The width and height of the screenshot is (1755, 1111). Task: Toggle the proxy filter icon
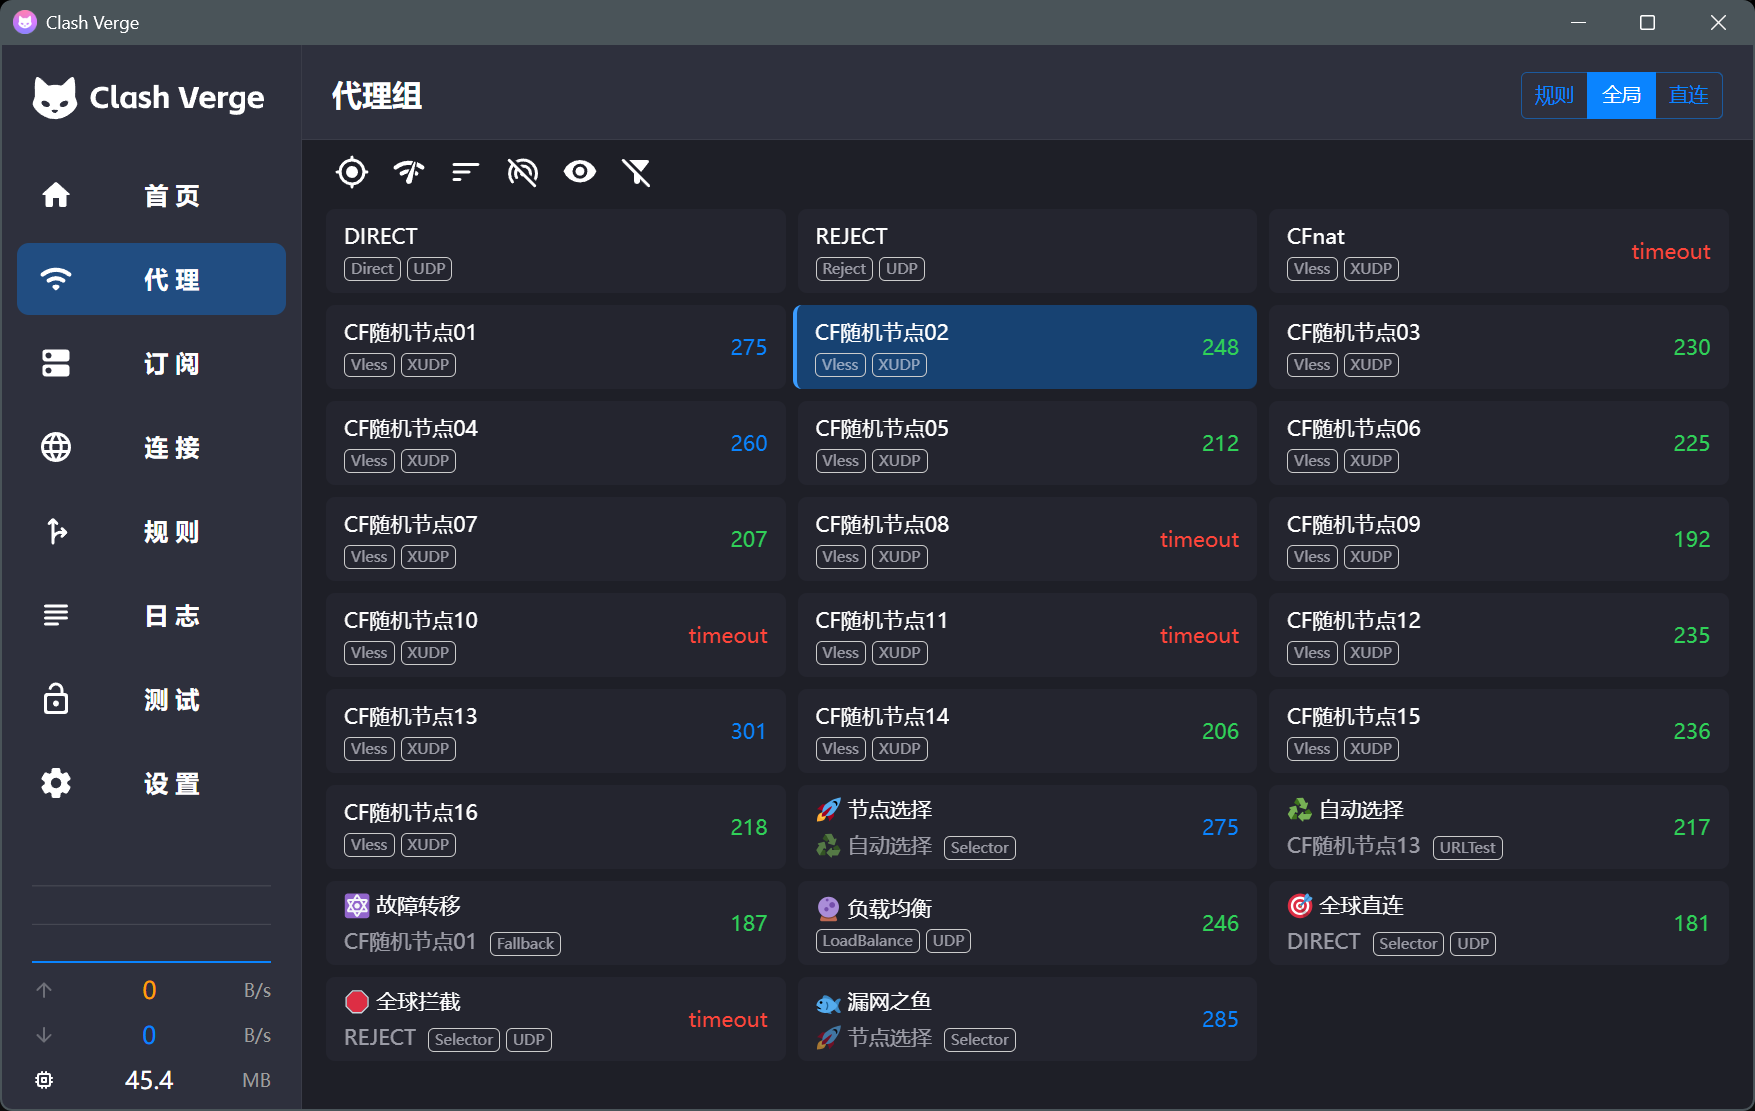636,172
